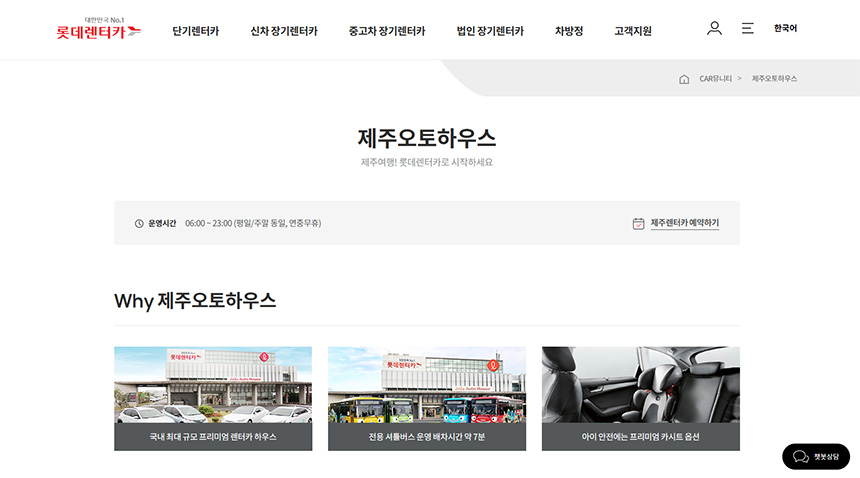Open the 고객지원 menu
The image size is (860, 478).
[633, 31]
